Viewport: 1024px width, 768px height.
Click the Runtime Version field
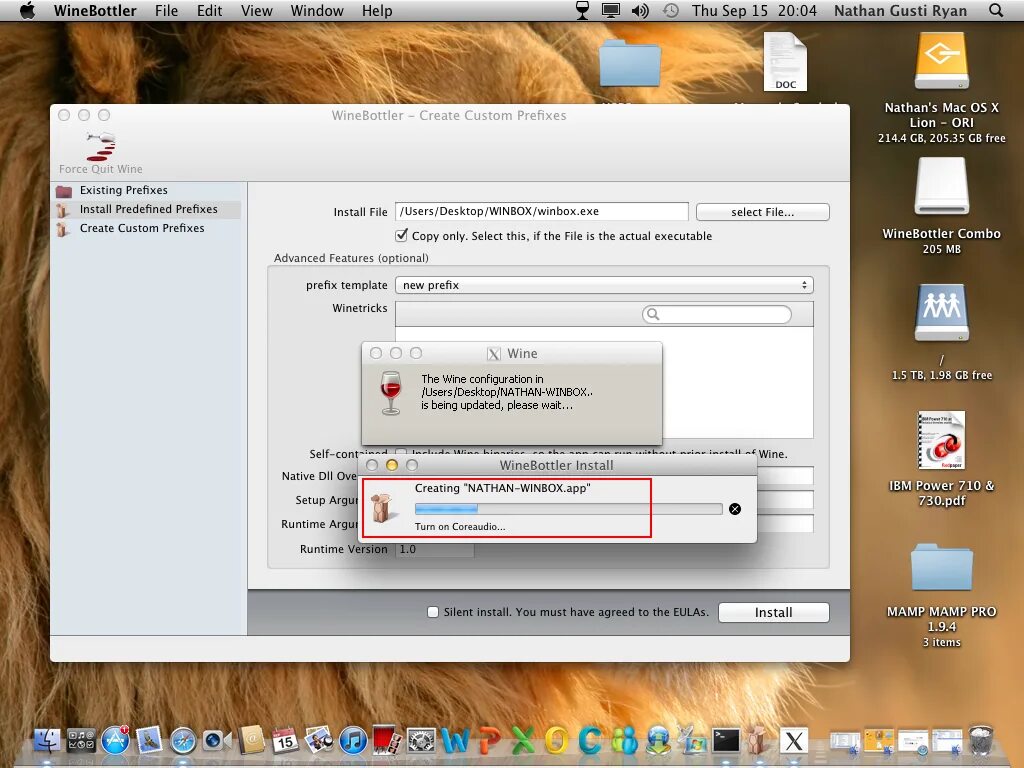(434, 549)
